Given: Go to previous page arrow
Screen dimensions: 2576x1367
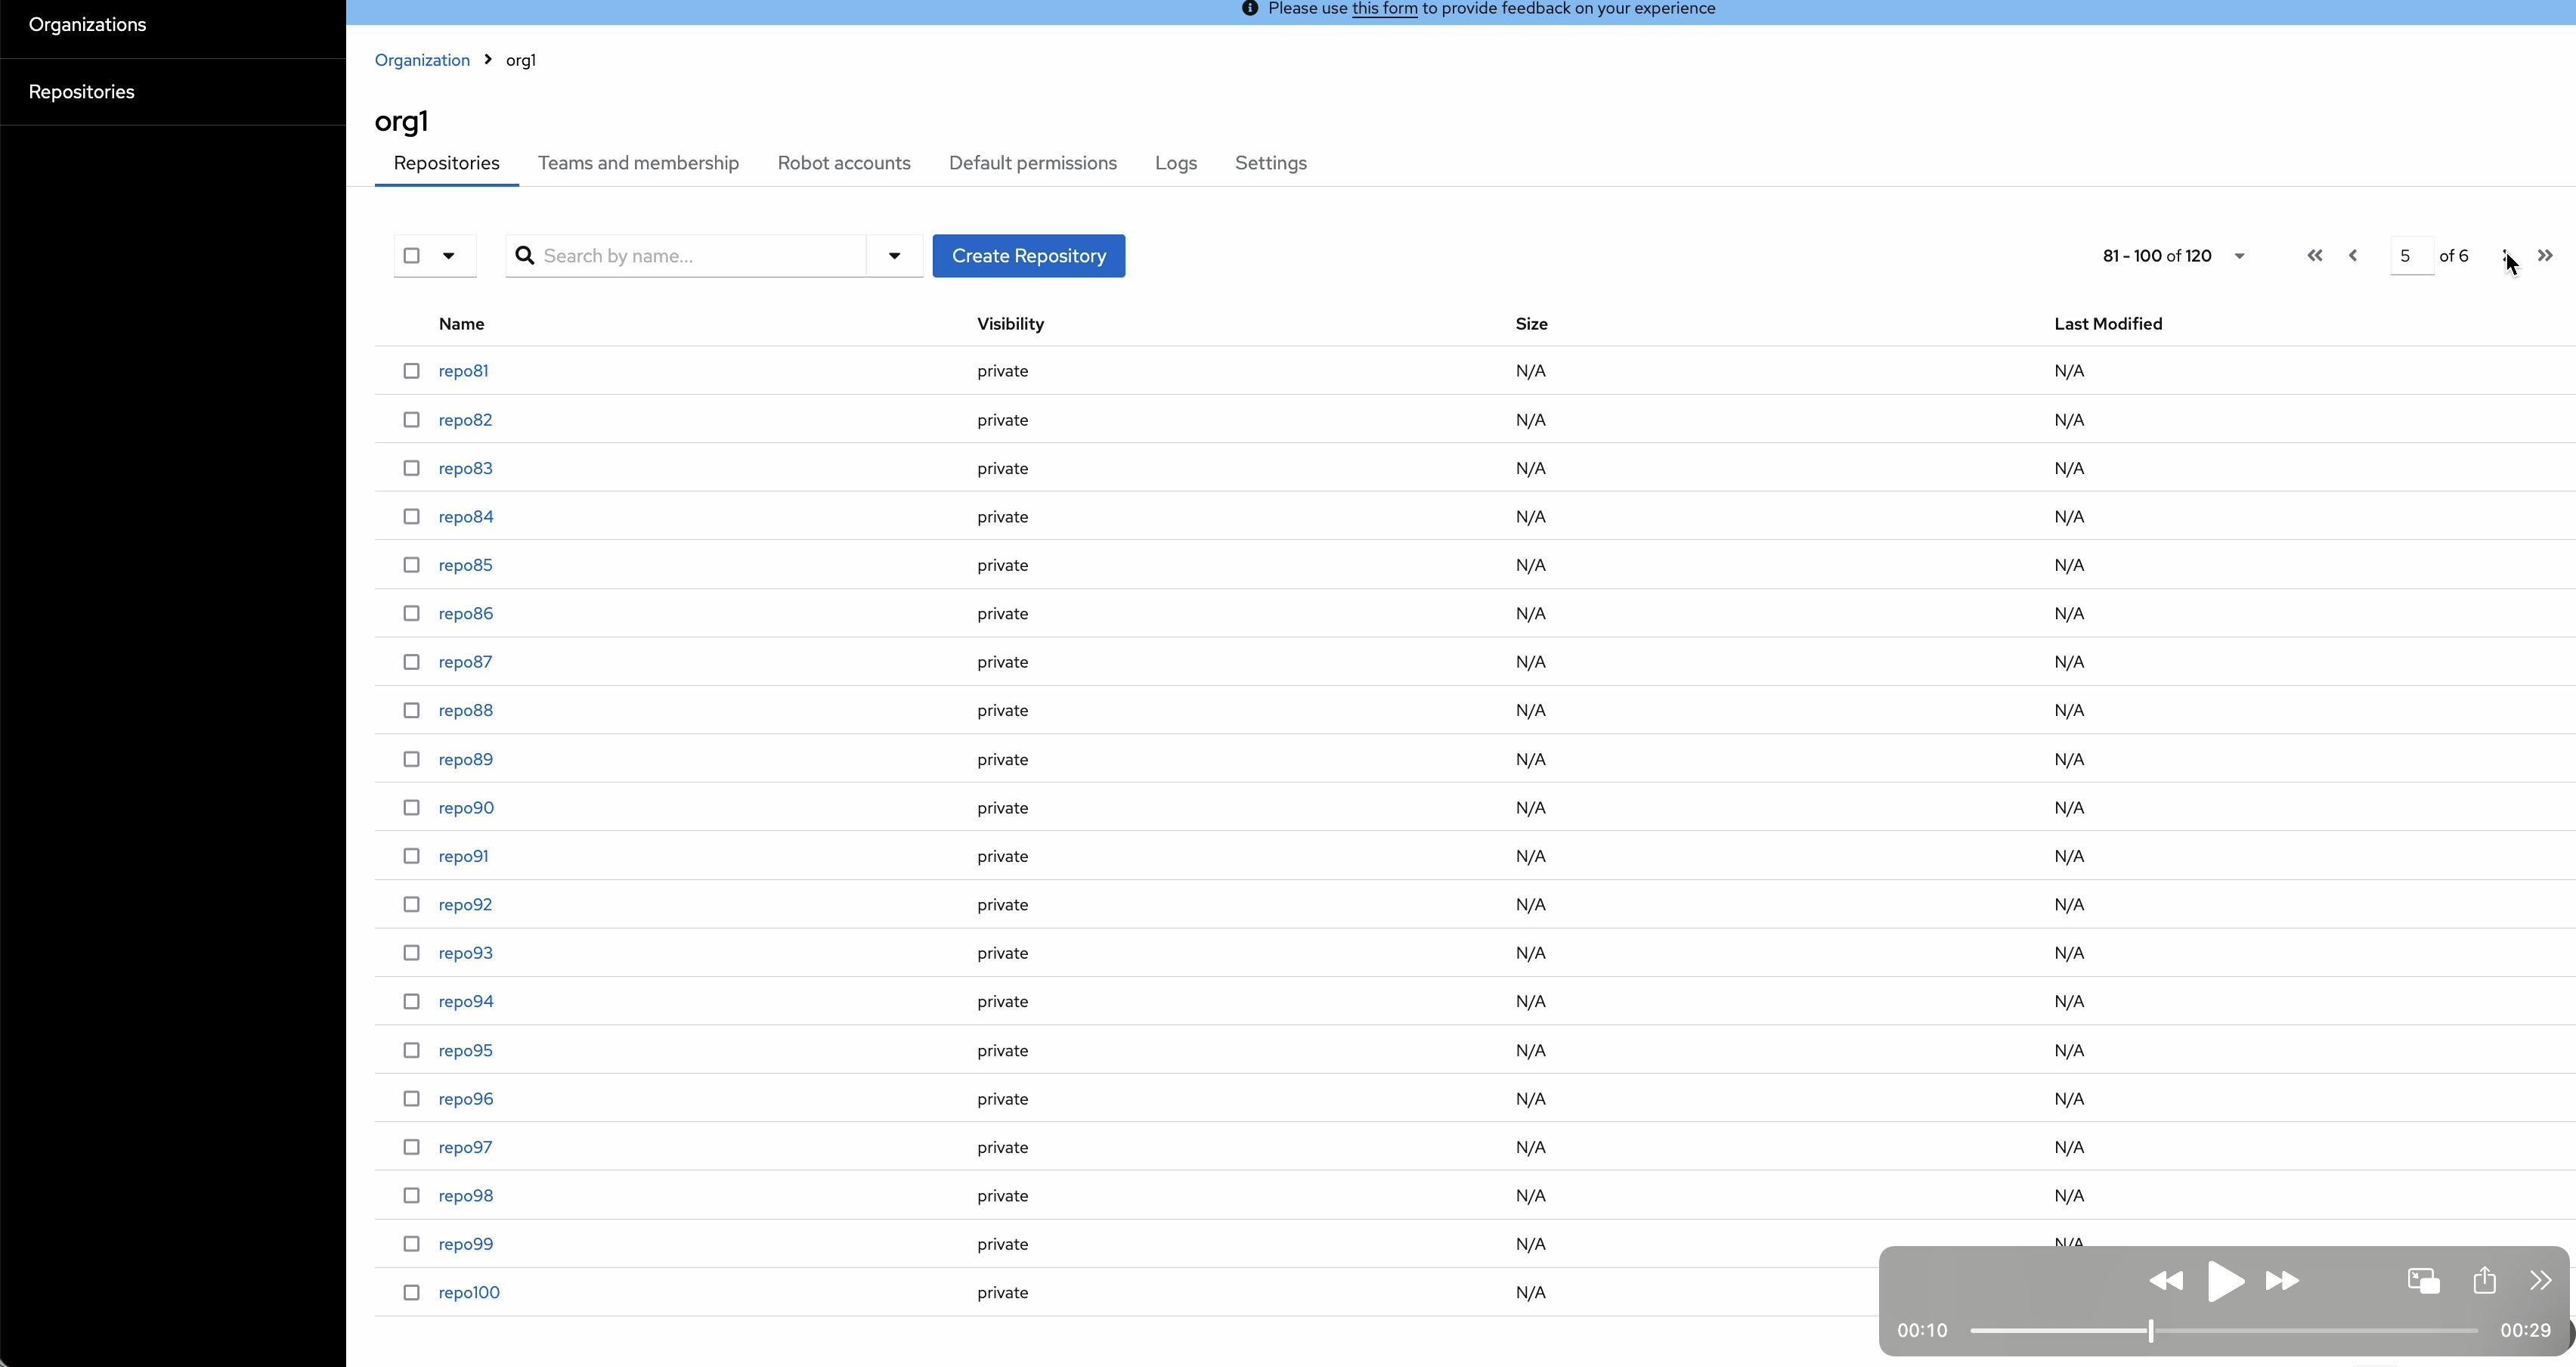Looking at the screenshot, I should coord(2353,256).
